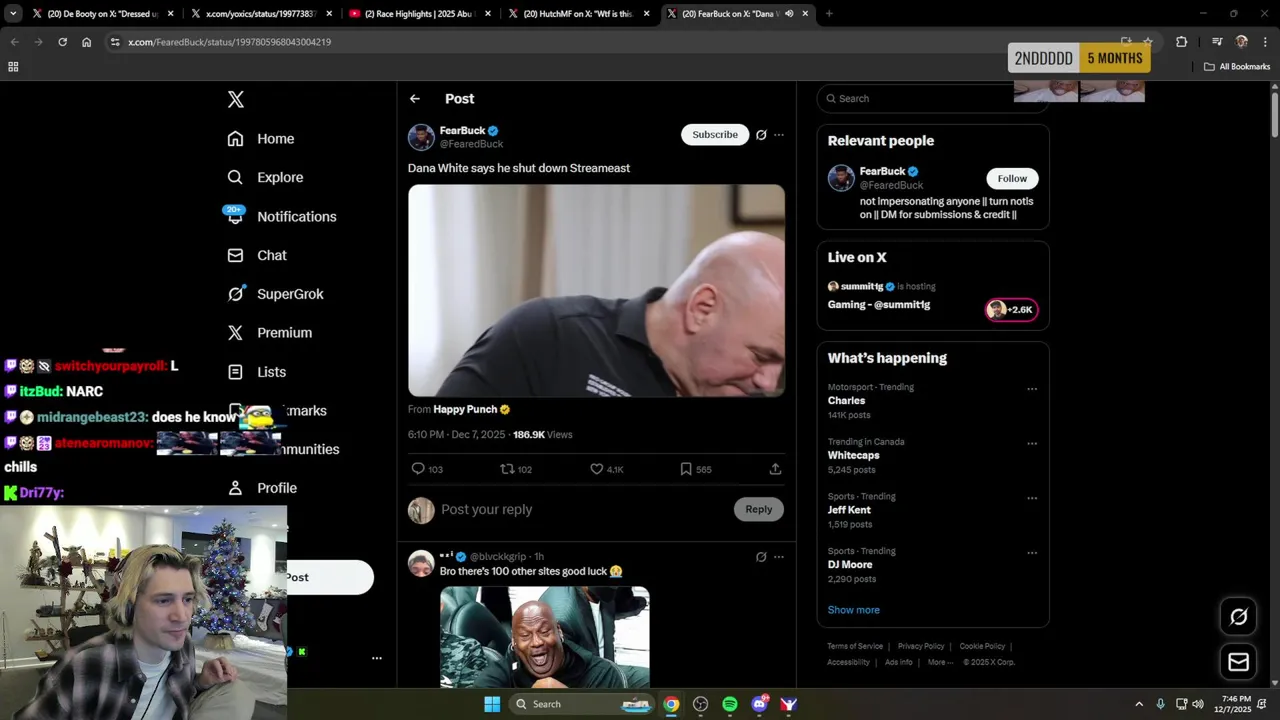Open the browser extensions menu
The height and width of the screenshot is (720, 1280).
pos(1182,42)
